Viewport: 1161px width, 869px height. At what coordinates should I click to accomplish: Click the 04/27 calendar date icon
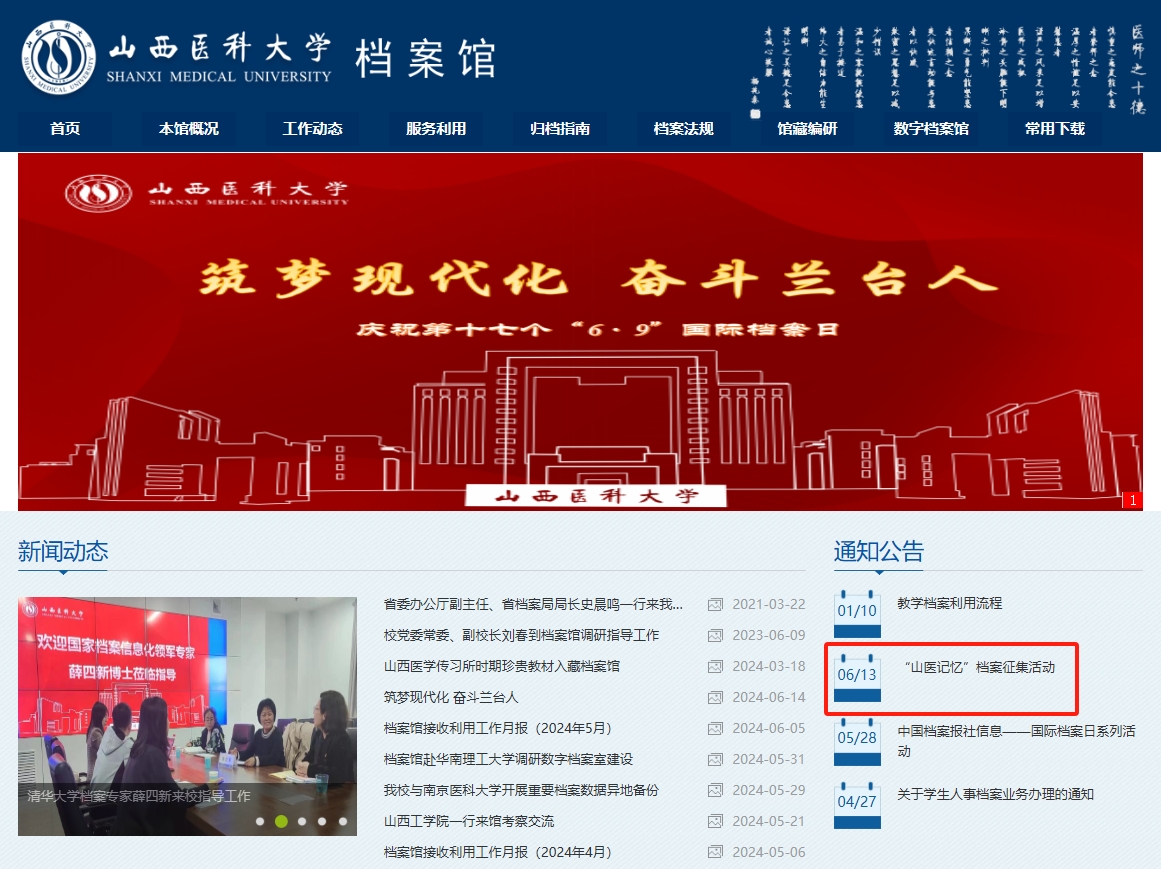[857, 803]
